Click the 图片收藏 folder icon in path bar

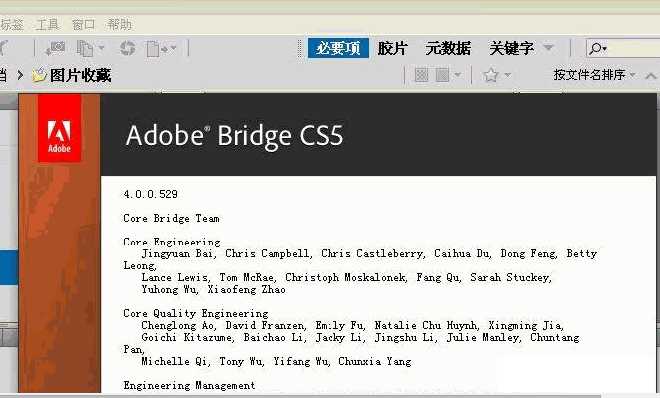pyautogui.click(x=39, y=75)
